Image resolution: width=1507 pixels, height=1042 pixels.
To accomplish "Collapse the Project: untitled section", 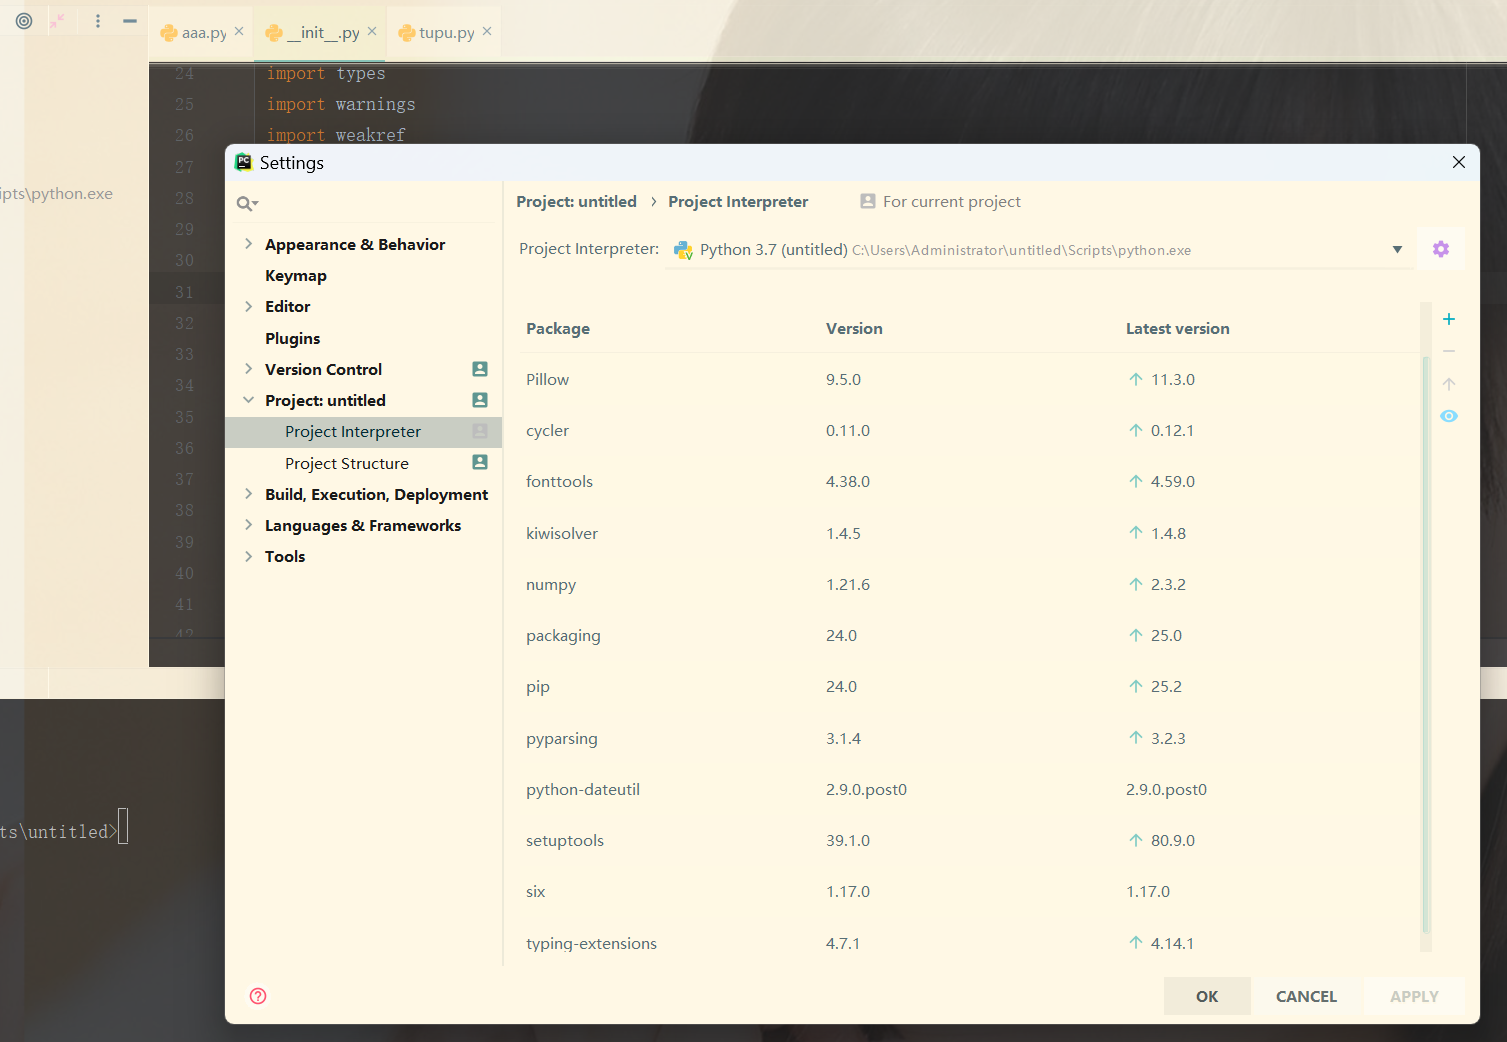I will coord(248,400).
